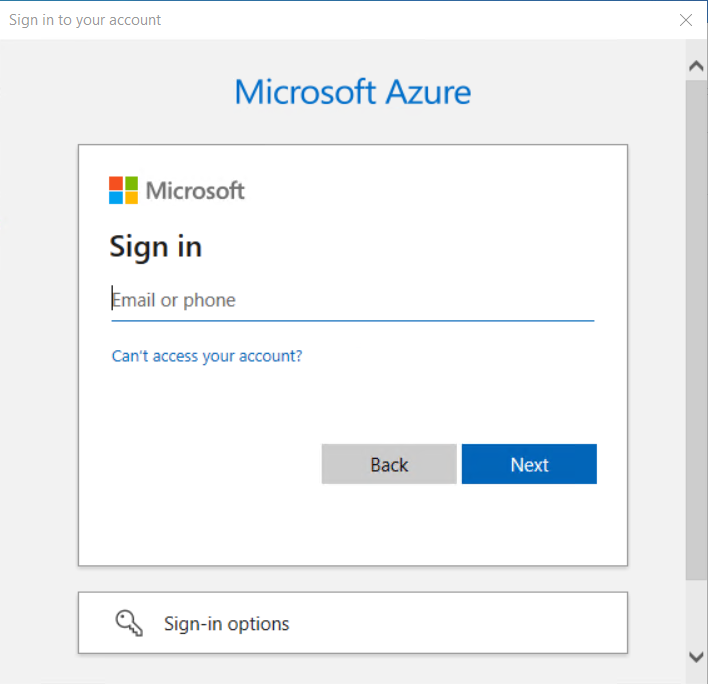This screenshot has height=684, width=708.
Task: Click the blue square of Microsoft logo
Action: 116,198
